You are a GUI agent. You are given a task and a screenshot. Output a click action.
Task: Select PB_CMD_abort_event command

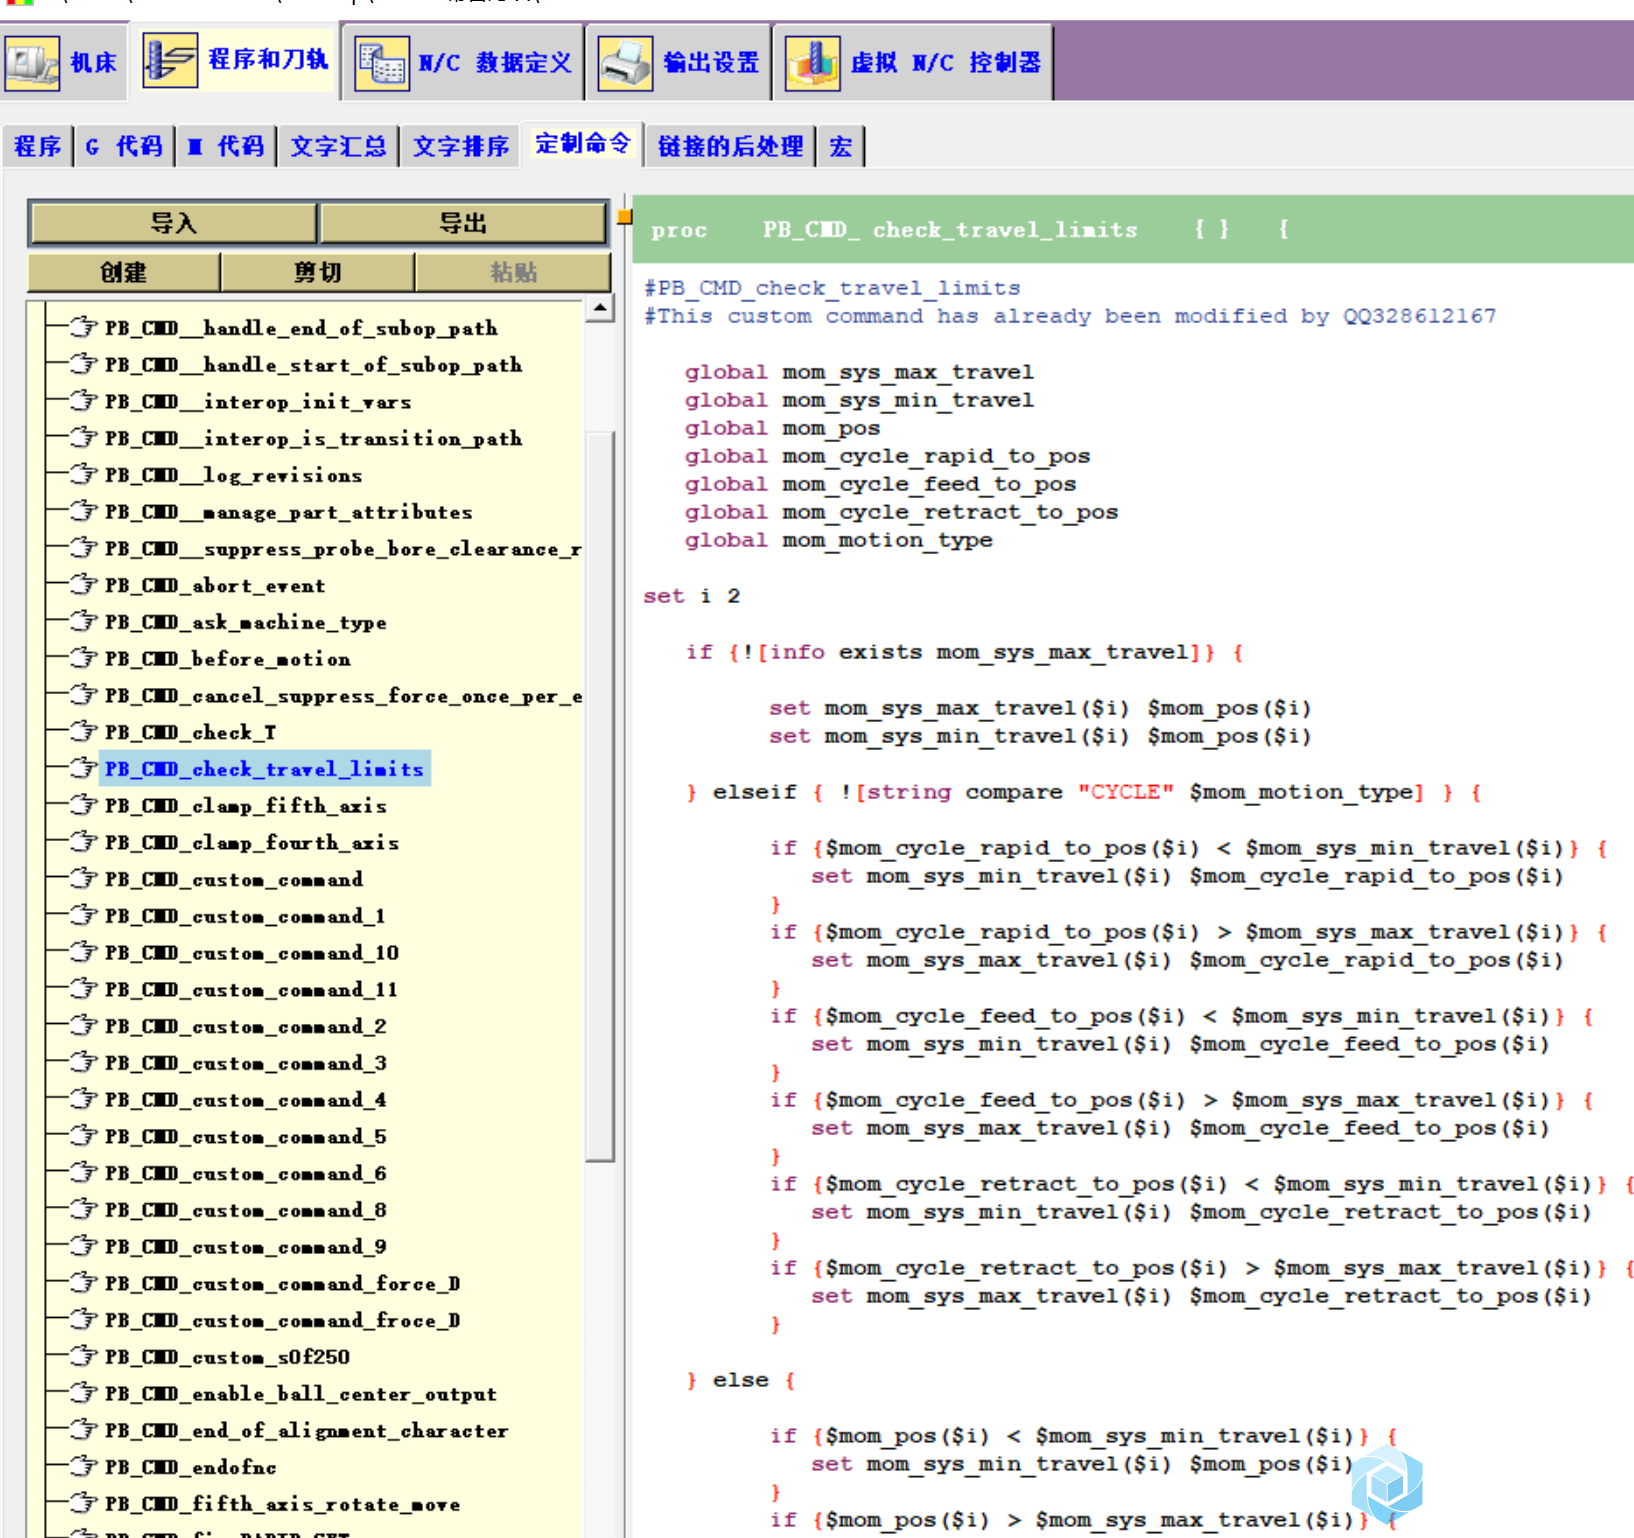point(215,585)
